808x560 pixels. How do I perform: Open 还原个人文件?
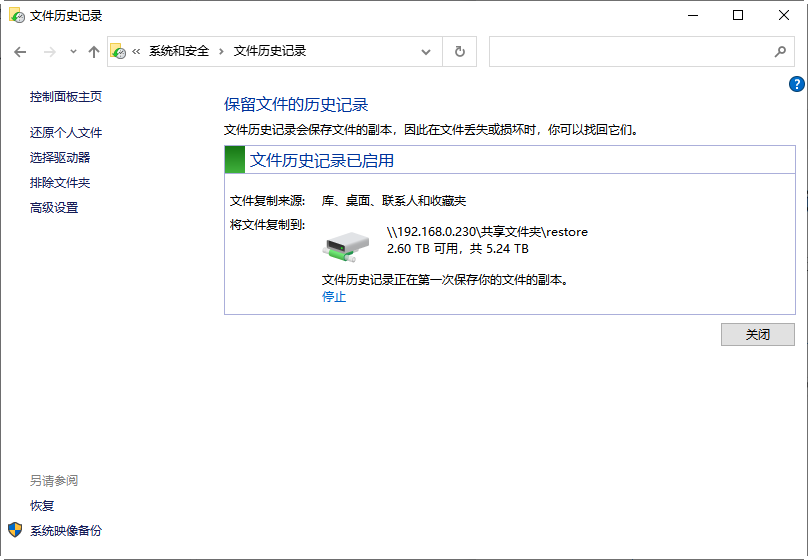pos(66,133)
